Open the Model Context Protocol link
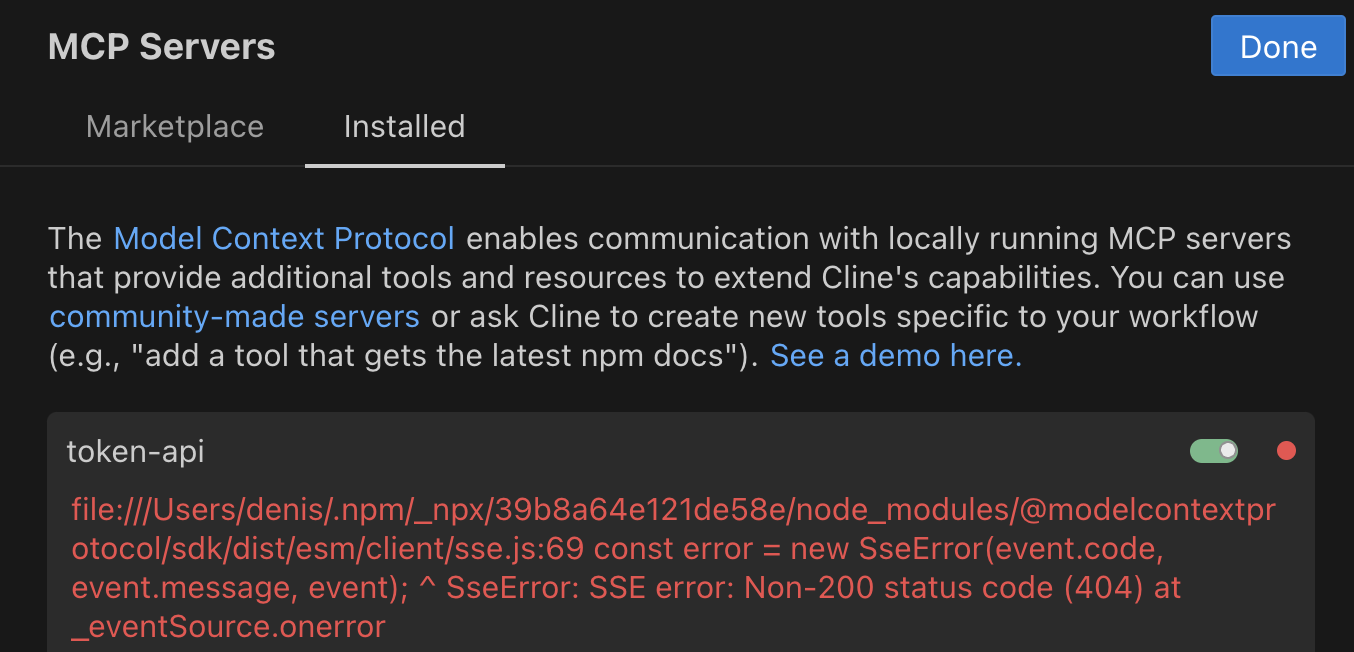Image resolution: width=1354 pixels, height=652 pixels. (284, 239)
